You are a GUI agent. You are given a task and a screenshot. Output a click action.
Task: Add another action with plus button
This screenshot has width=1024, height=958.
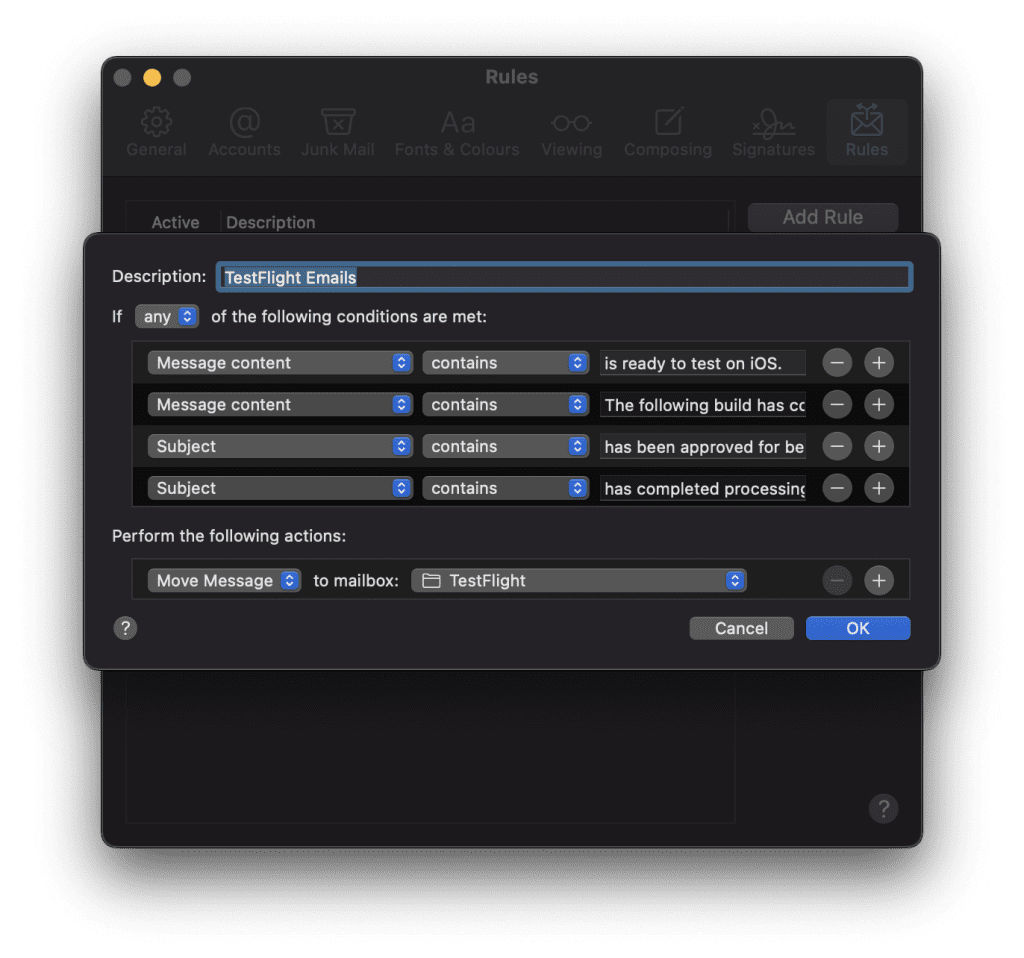click(x=879, y=581)
